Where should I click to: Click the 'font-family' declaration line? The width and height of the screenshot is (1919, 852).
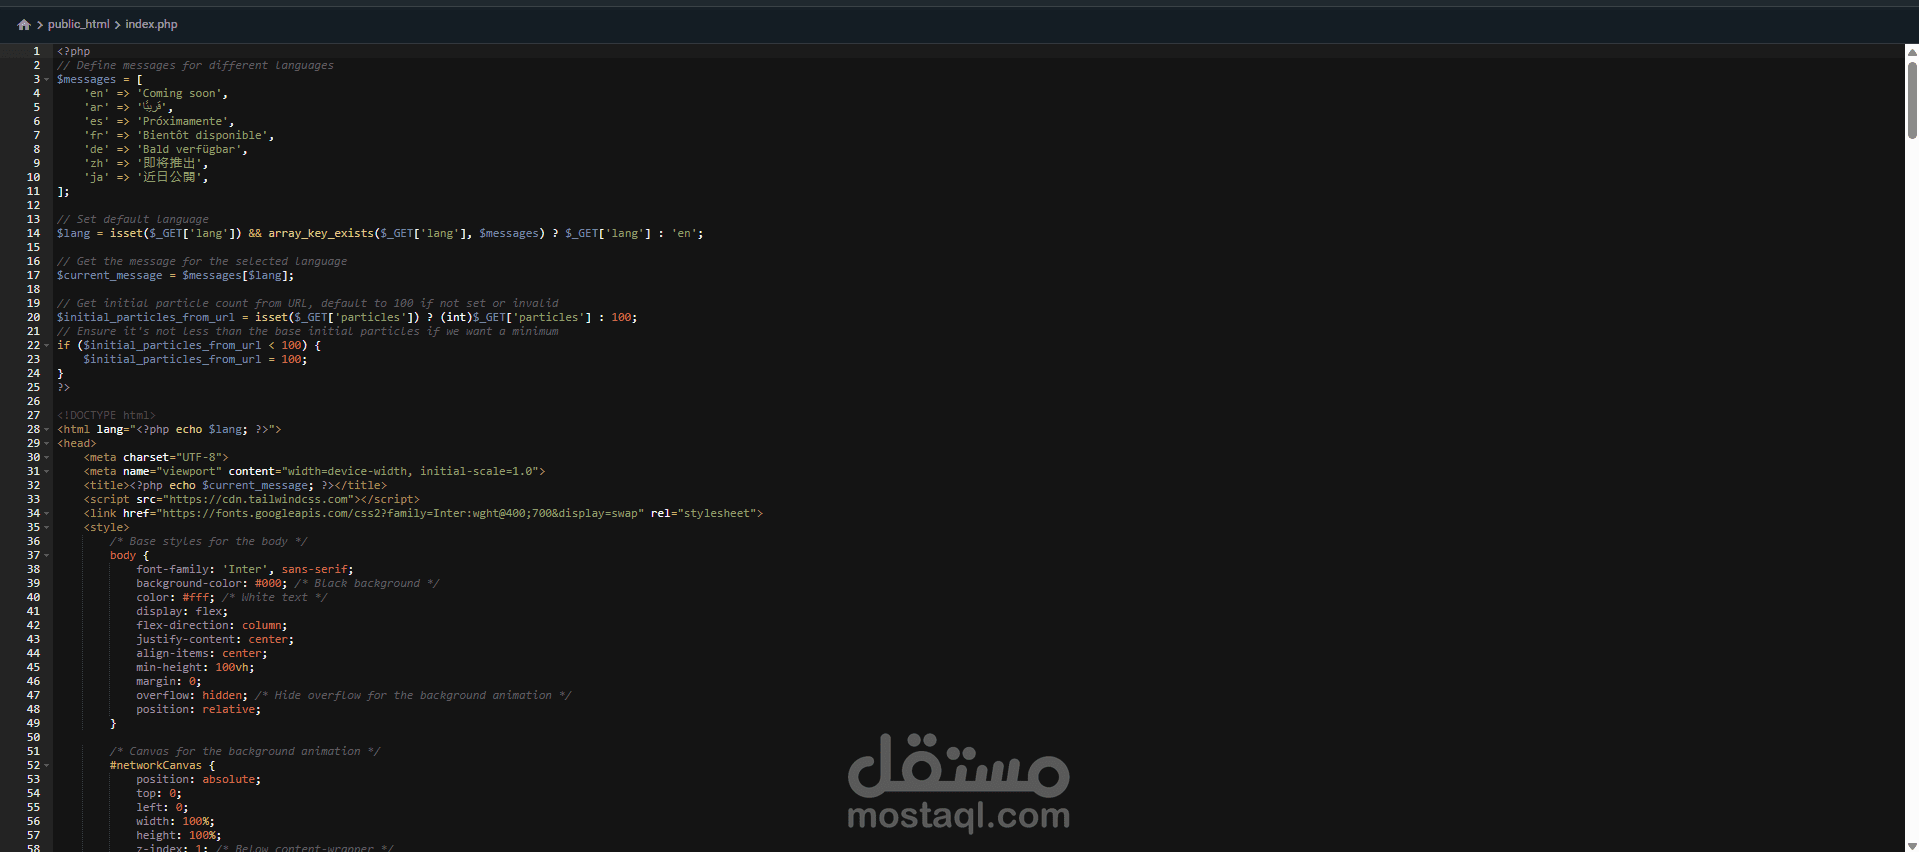pyautogui.click(x=245, y=569)
